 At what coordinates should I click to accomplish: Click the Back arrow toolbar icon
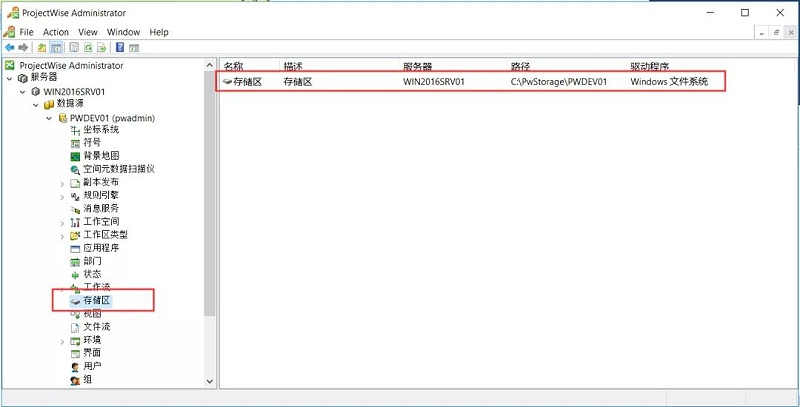click(x=9, y=47)
